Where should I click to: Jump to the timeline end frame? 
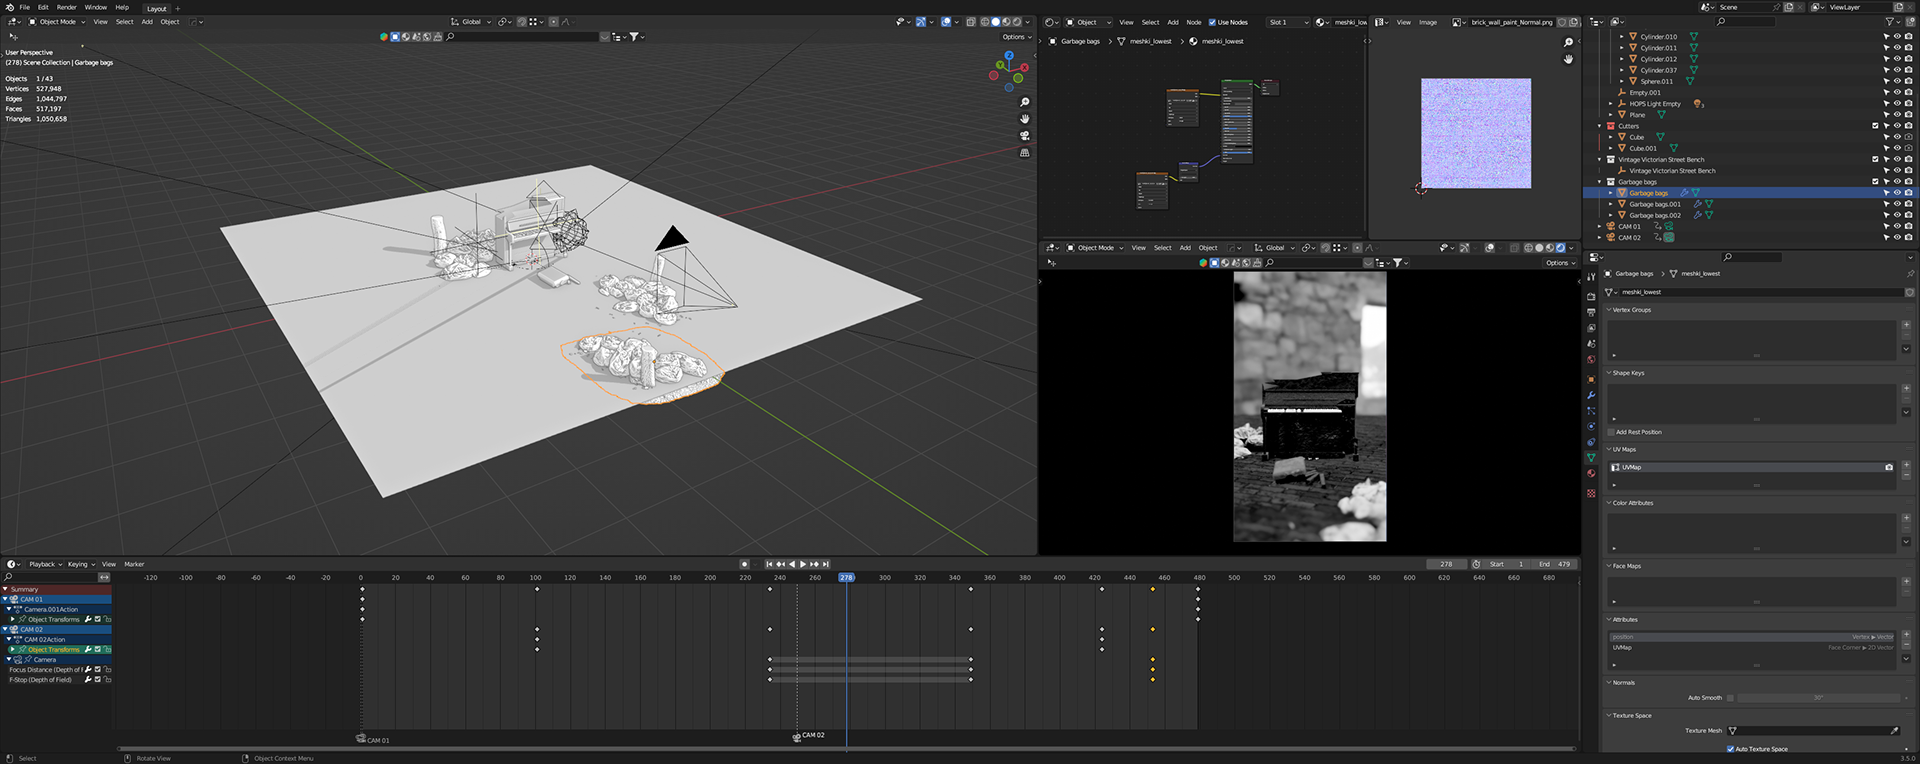point(826,564)
